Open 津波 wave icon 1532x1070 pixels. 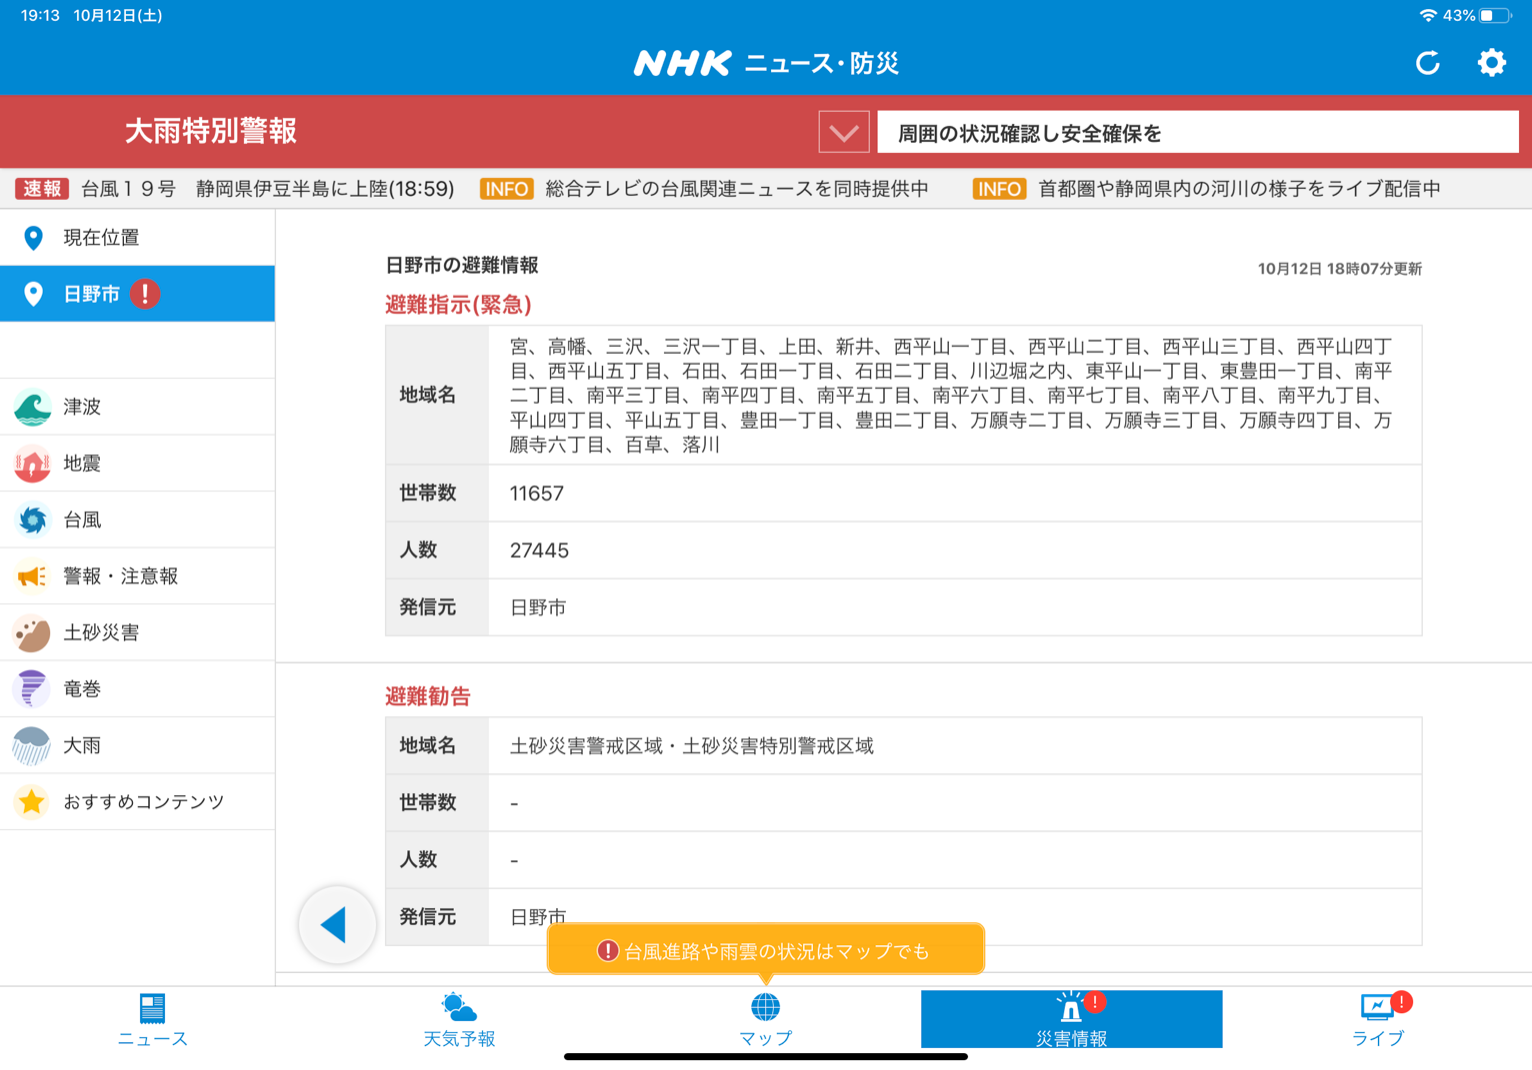click(x=32, y=407)
